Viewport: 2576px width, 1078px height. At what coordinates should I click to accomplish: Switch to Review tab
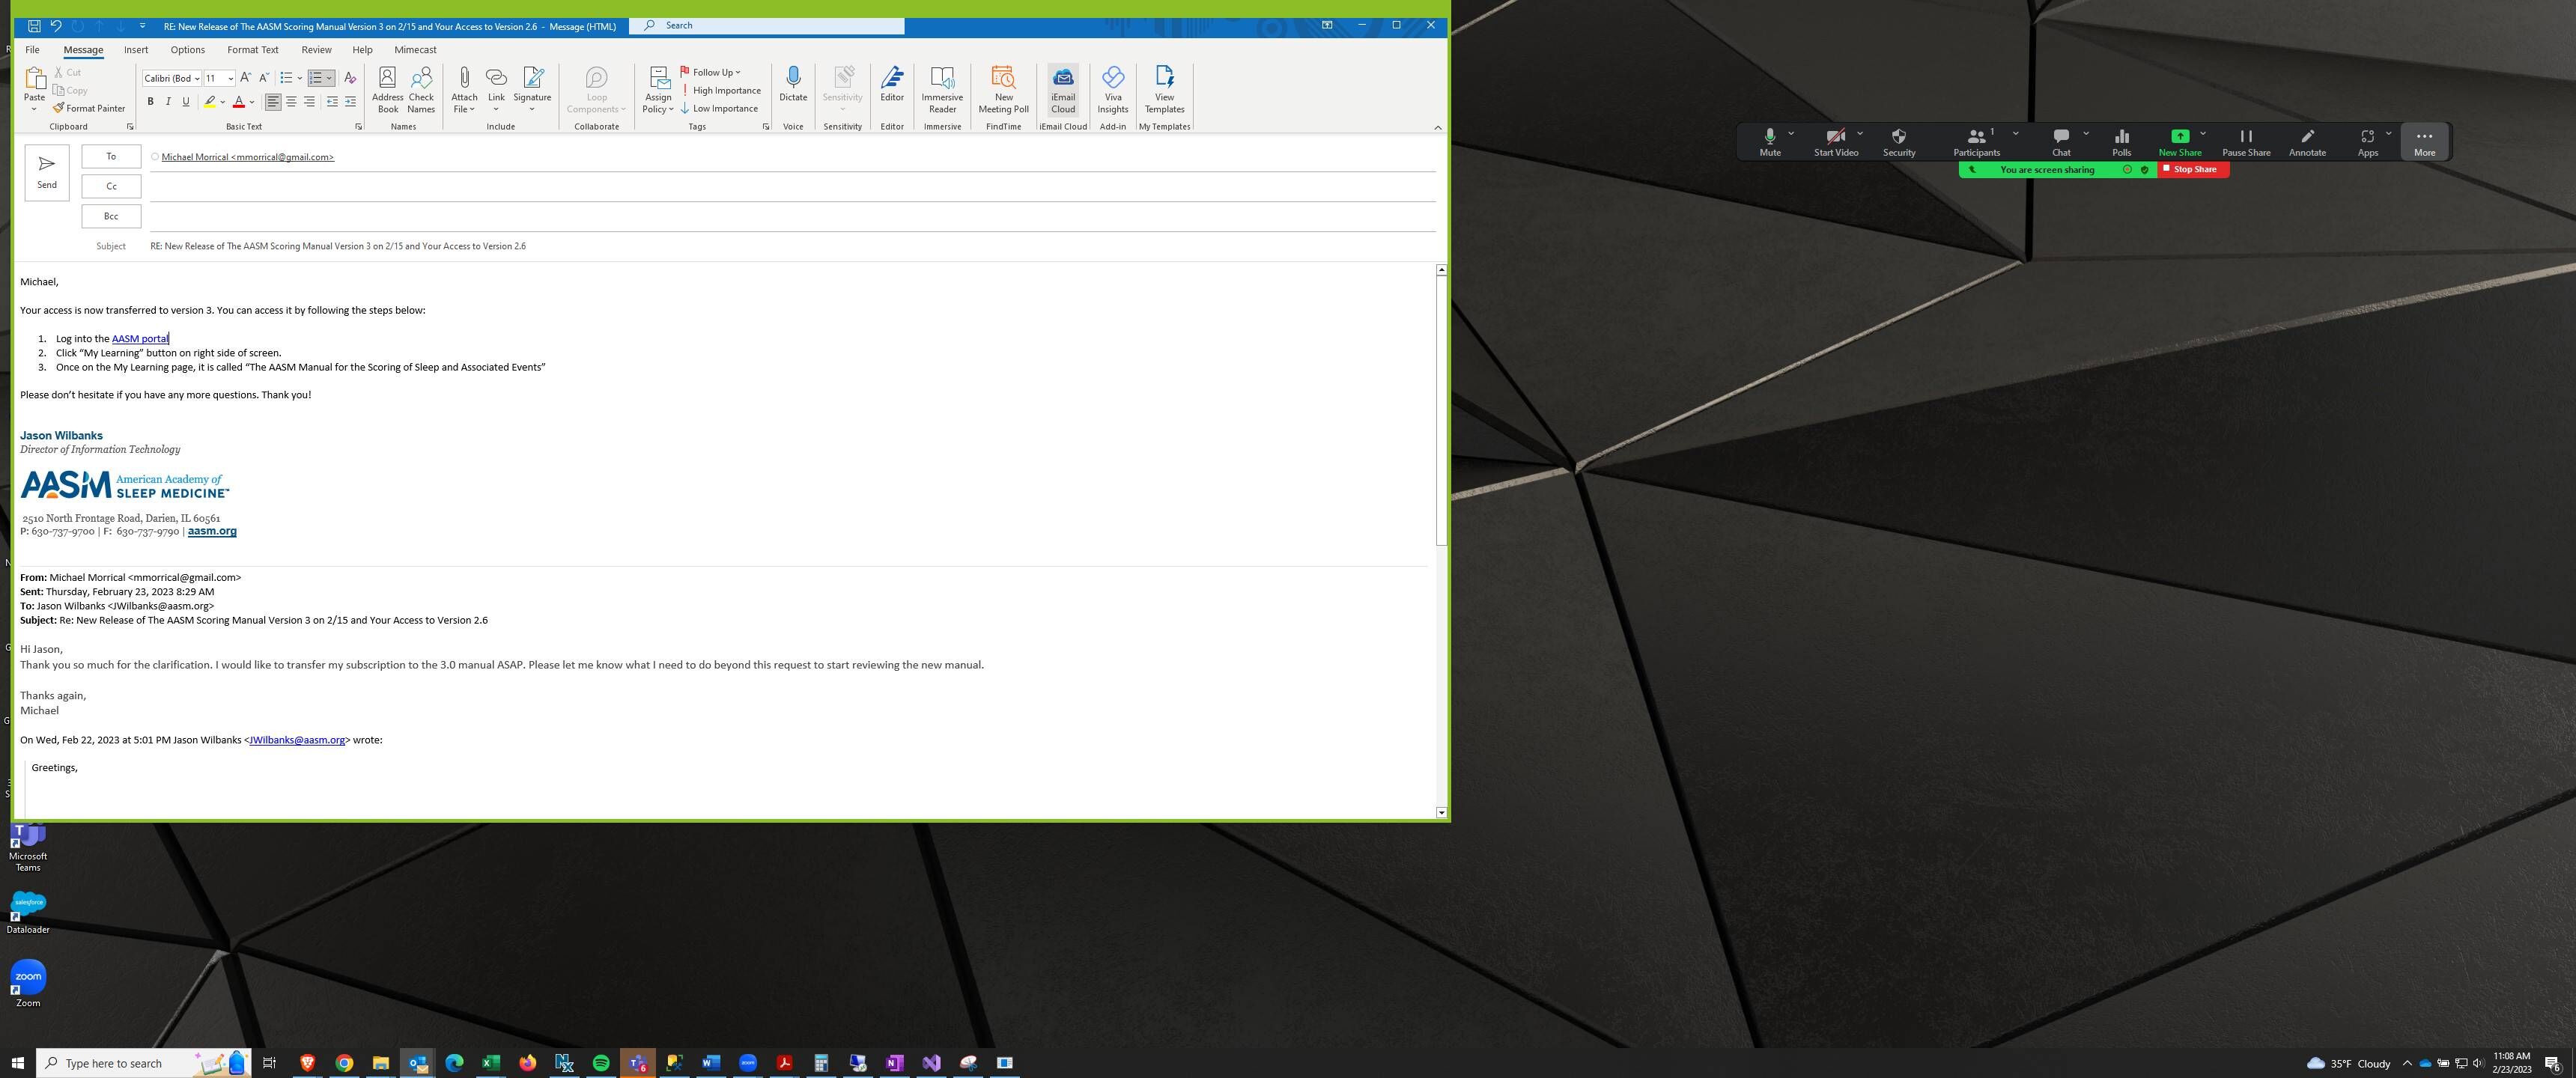[x=316, y=49]
